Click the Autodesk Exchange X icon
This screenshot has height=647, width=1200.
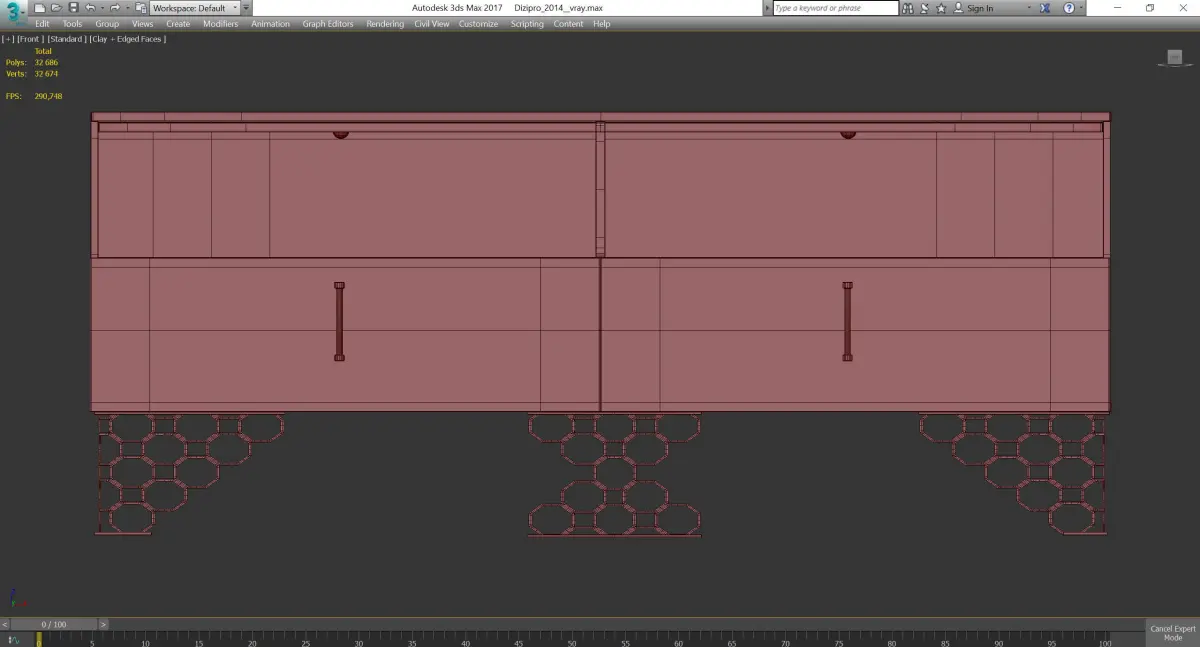tap(1047, 8)
